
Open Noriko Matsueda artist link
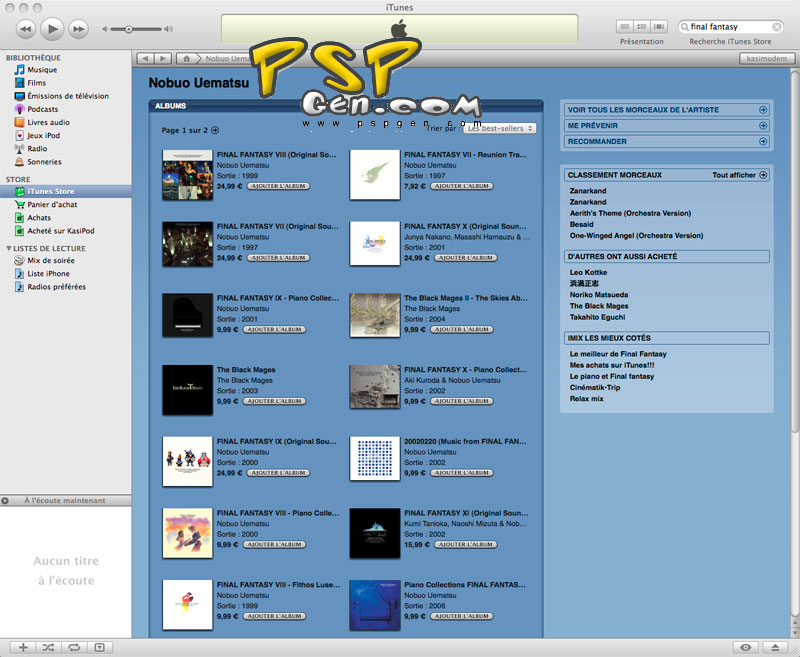pyautogui.click(x=598, y=295)
